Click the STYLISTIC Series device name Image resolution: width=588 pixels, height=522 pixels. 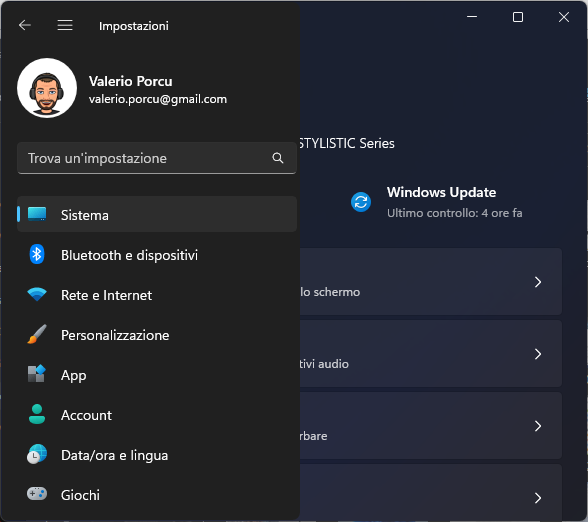[347, 143]
